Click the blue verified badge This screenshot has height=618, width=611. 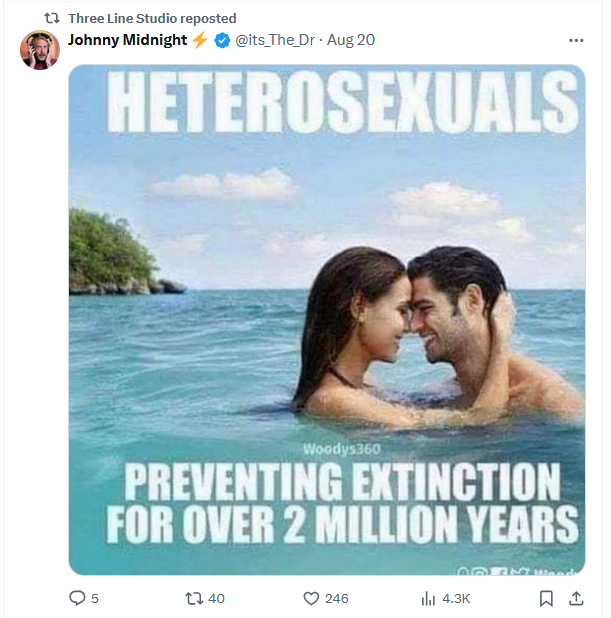click(222, 40)
